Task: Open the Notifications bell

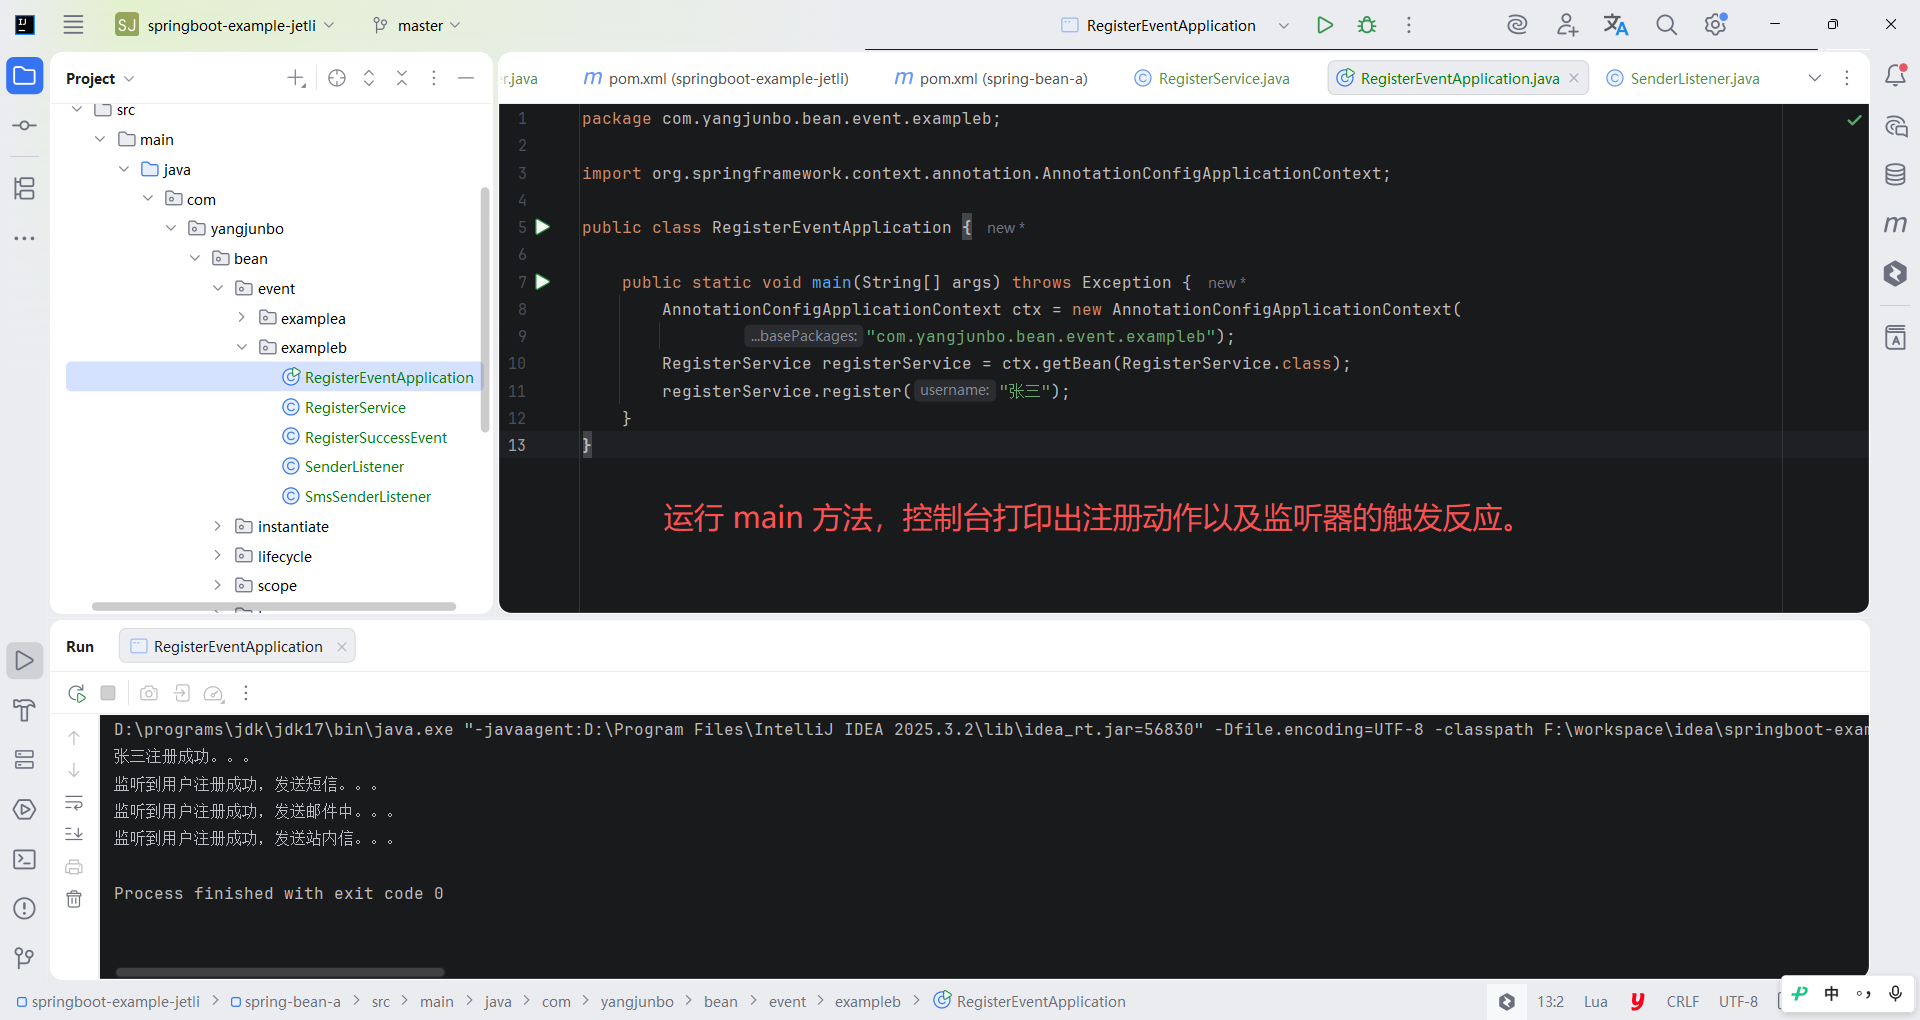Action: click(x=1895, y=75)
